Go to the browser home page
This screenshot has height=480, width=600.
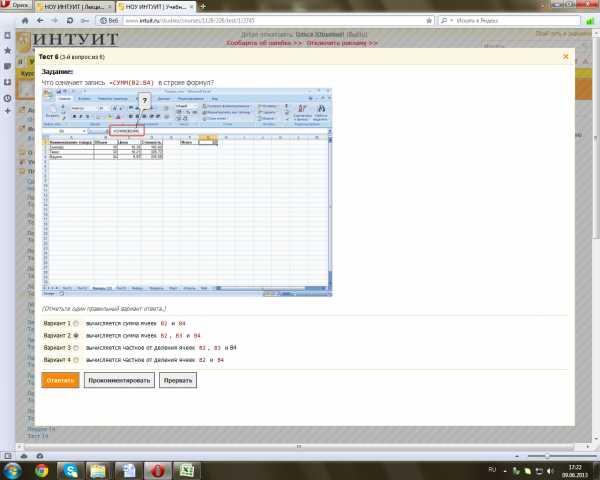pyautogui.click(x=25, y=21)
